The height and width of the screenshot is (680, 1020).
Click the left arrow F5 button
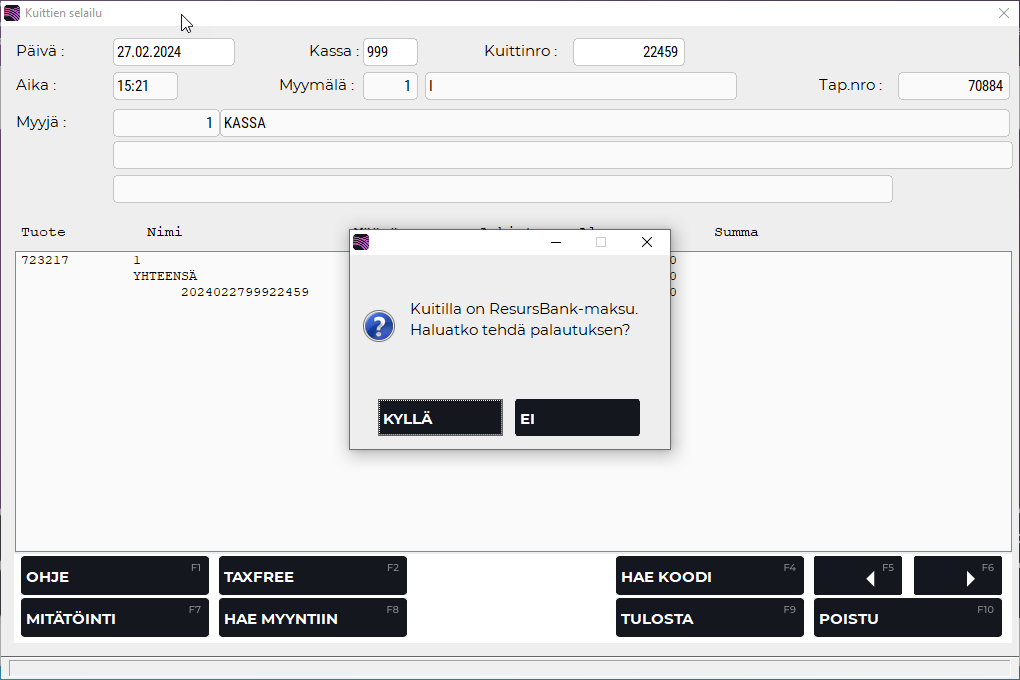pyautogui.click(x=858, y=576)
